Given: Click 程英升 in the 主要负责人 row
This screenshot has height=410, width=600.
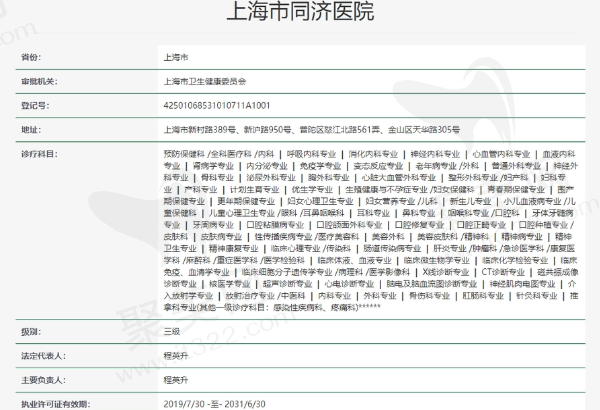Looking at the screenshot, I should 176,380.
